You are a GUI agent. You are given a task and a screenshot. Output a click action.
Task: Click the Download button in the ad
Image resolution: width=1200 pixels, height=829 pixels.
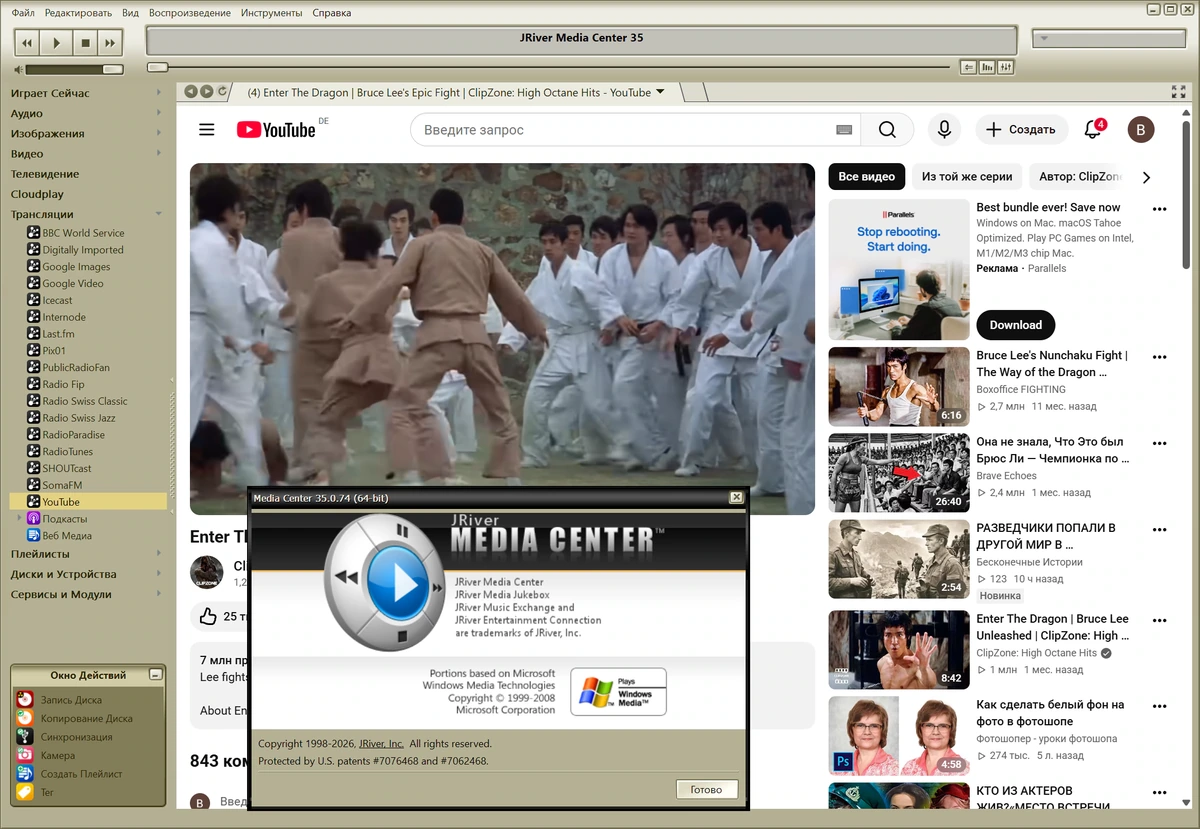point(1016,325)
